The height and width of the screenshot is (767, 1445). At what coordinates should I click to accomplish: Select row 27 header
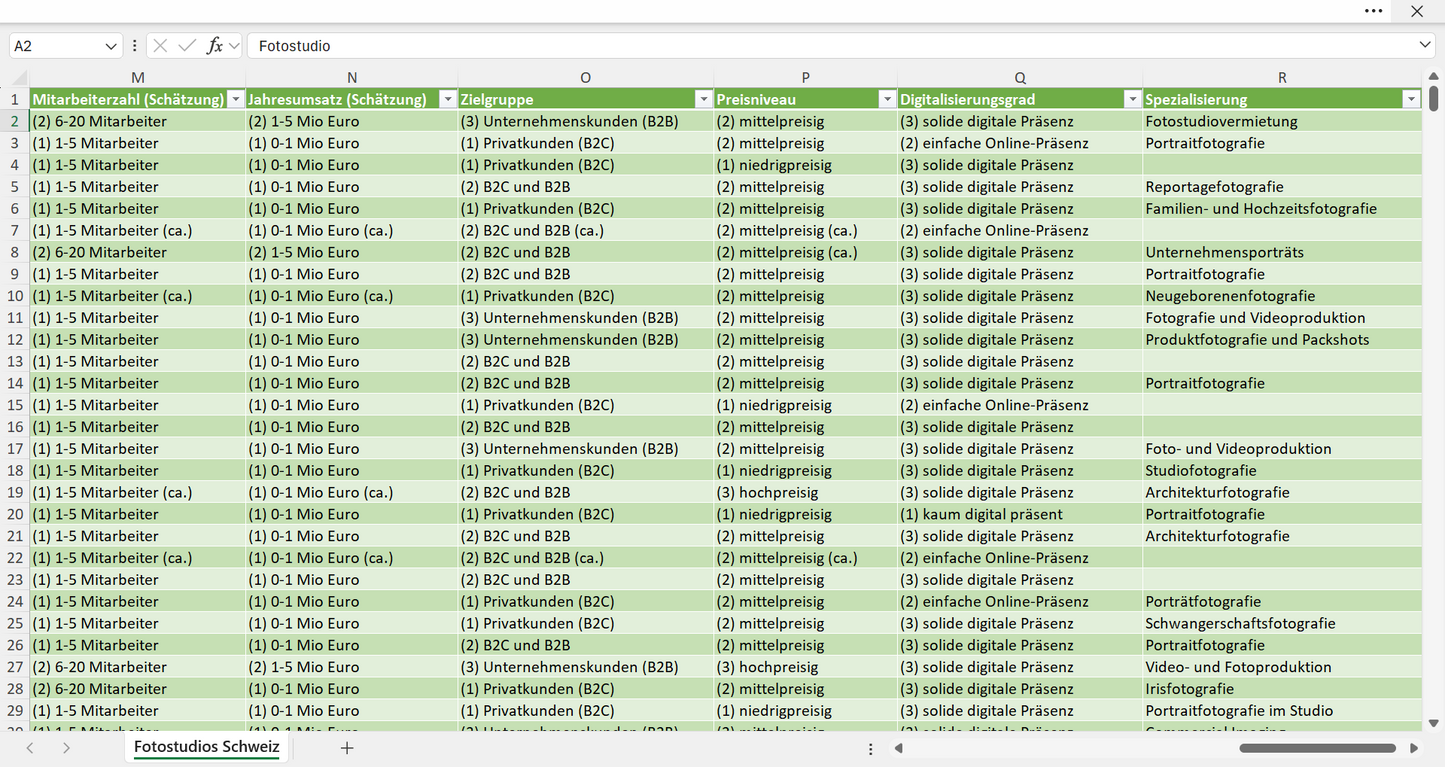[15, 667]
